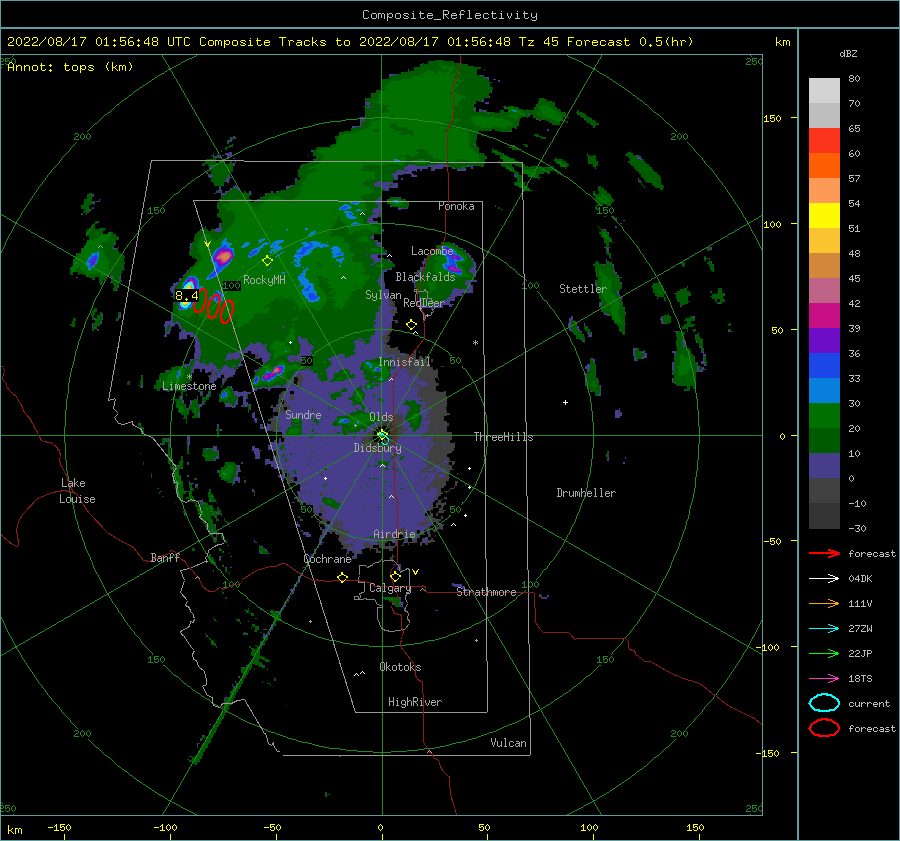Select the Drumheller label
Screen dimensions: 900x841
[x=586, y=493]
